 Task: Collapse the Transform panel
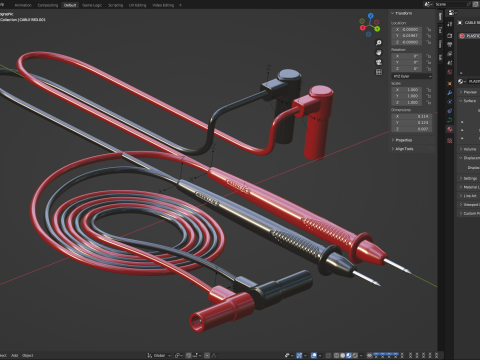point(402,13)
